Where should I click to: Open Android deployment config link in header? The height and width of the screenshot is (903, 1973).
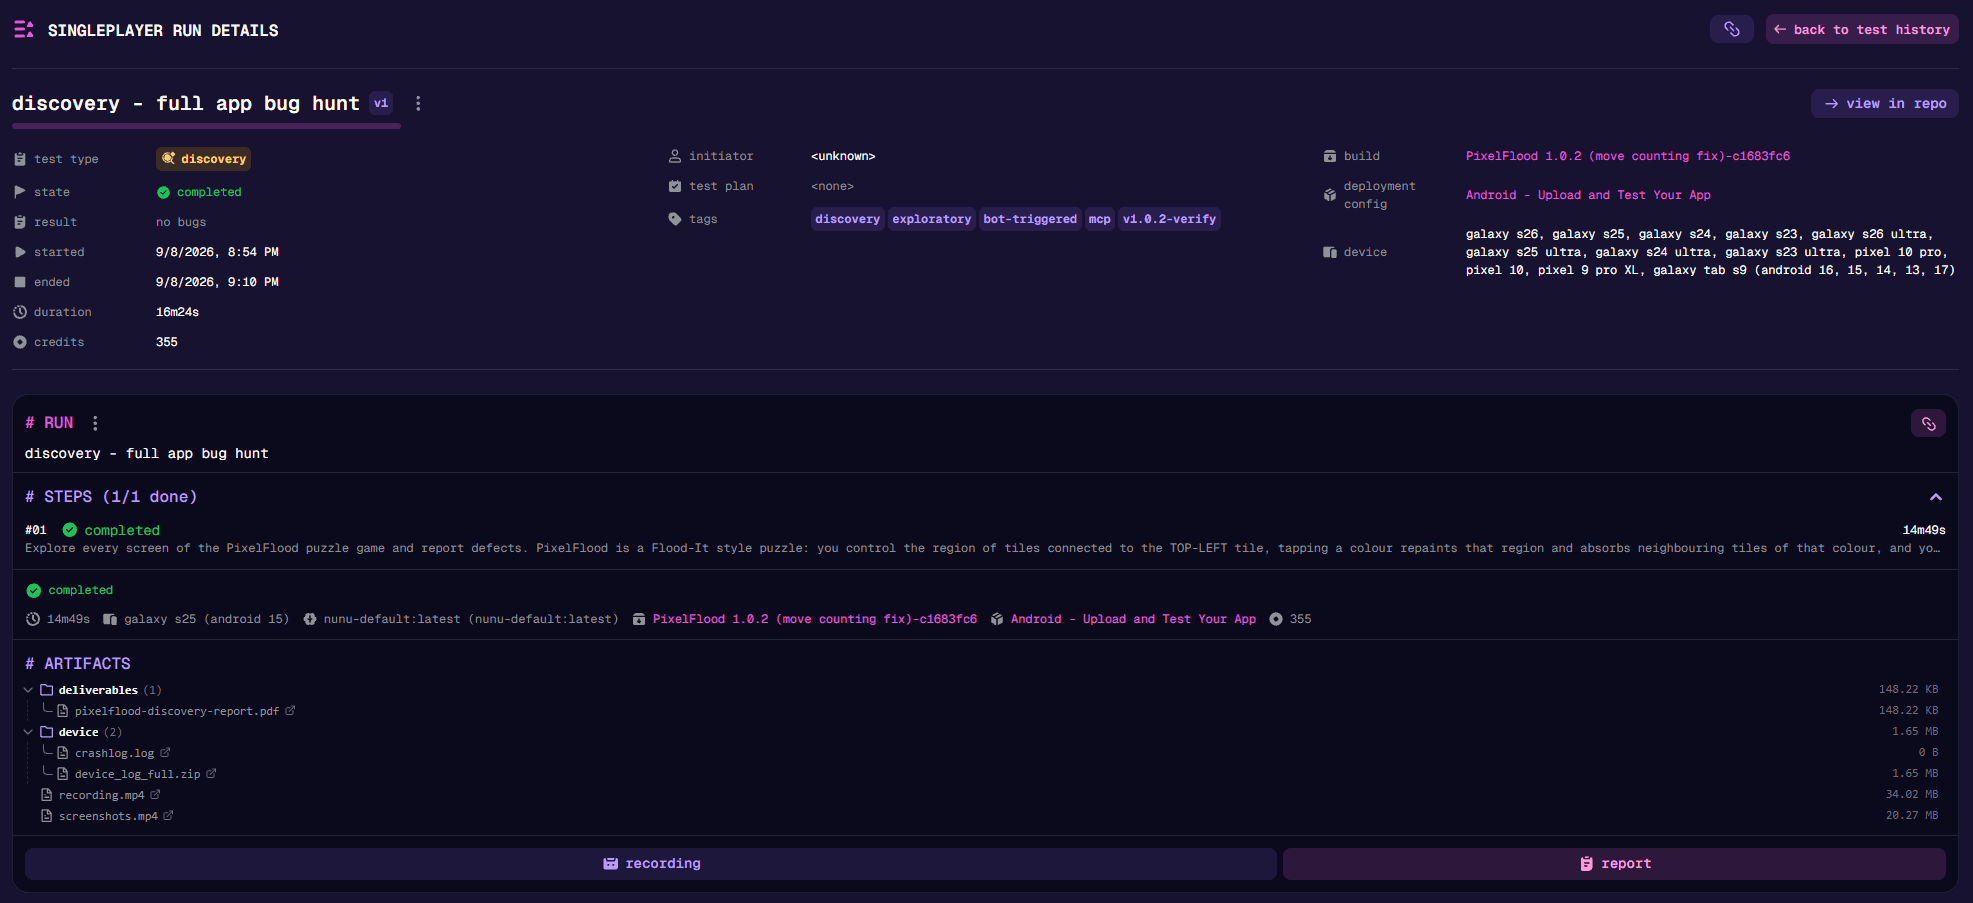click(x=1588, y=195)
